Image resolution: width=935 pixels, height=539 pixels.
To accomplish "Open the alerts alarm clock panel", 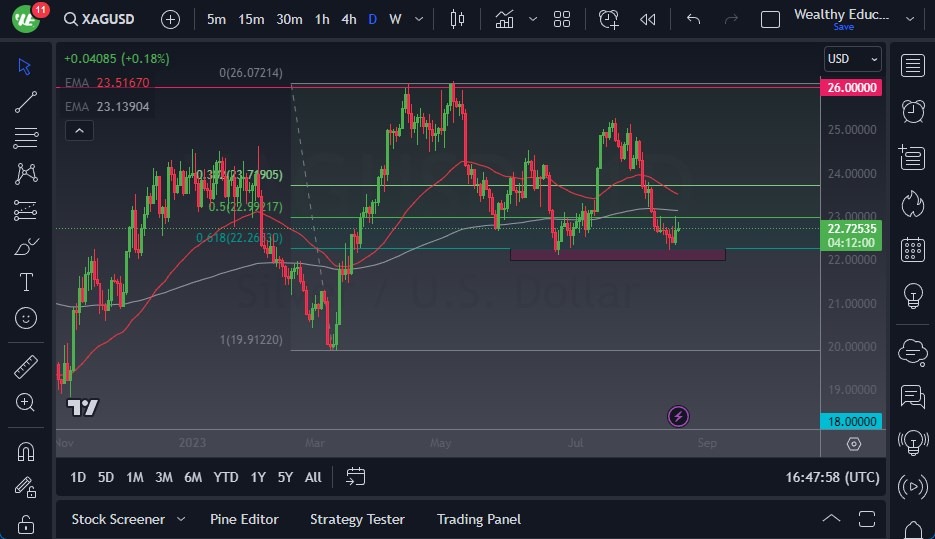I will tap(912, 111).
